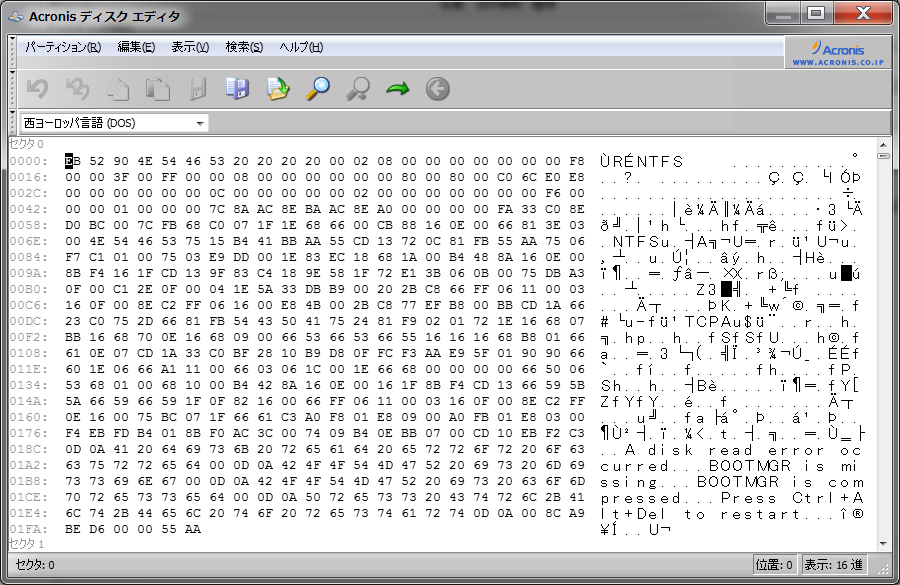Viewport: 900px width, 585px height.
Task: Open the 検索(S) menu
Action: pyautogui.click(x=244, y=47)
